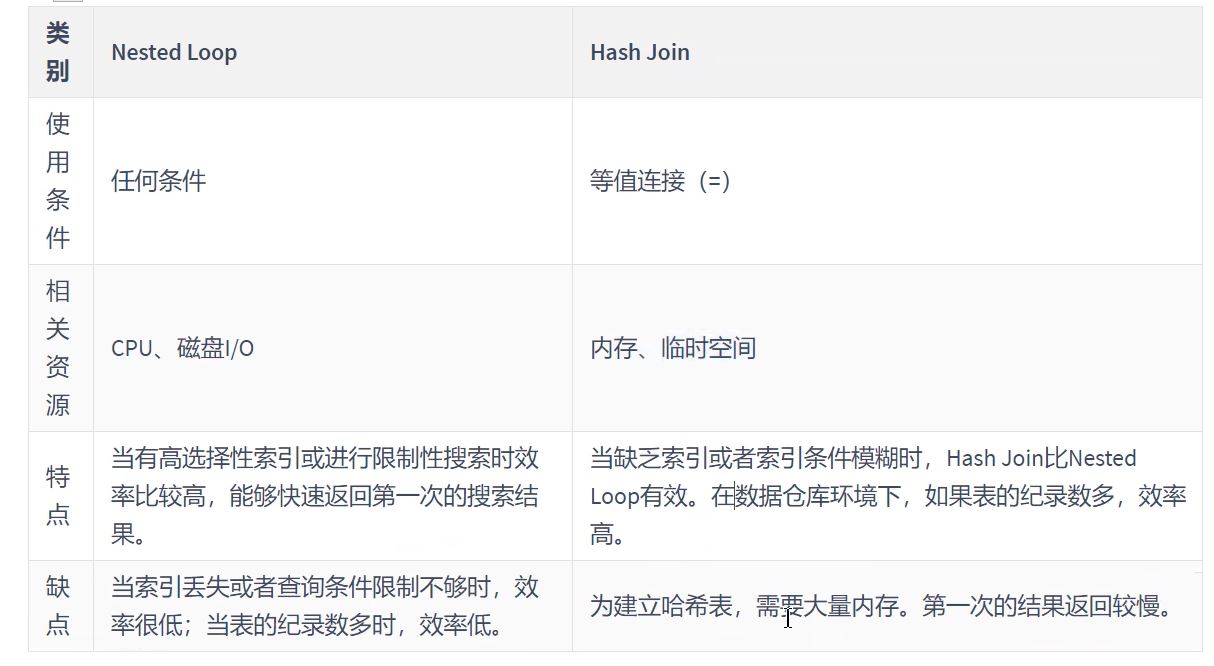Select the 内存、临时空间 cell
1214x666 pixels.
tap(887, 348)
